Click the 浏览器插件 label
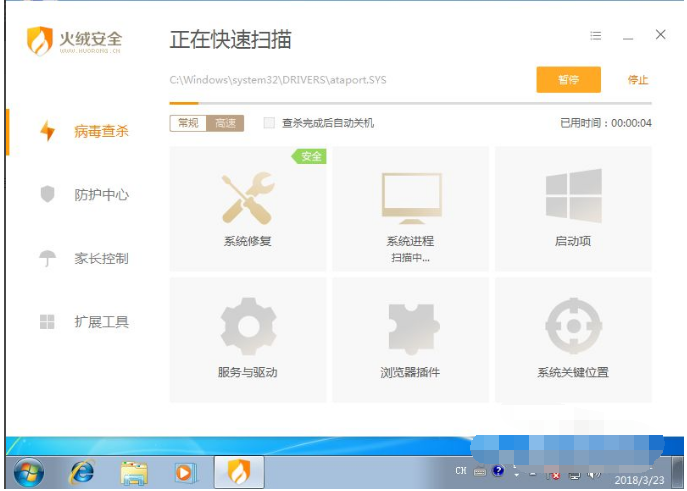687x491 pixels. point(410,372)
